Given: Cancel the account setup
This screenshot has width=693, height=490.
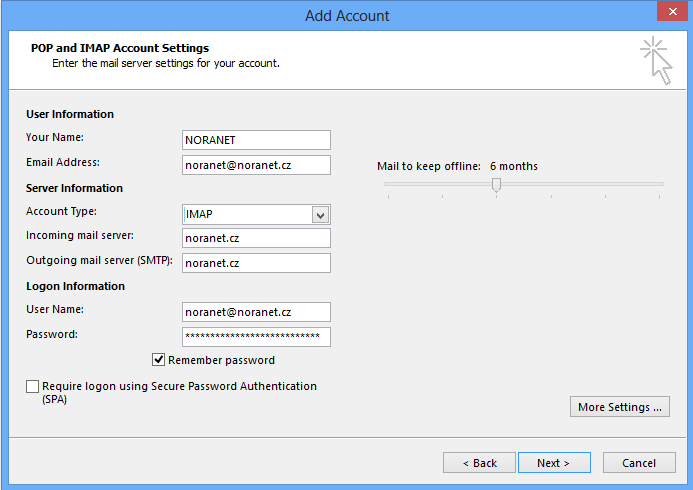Looking at the screenshot, I should pos(639,463).
